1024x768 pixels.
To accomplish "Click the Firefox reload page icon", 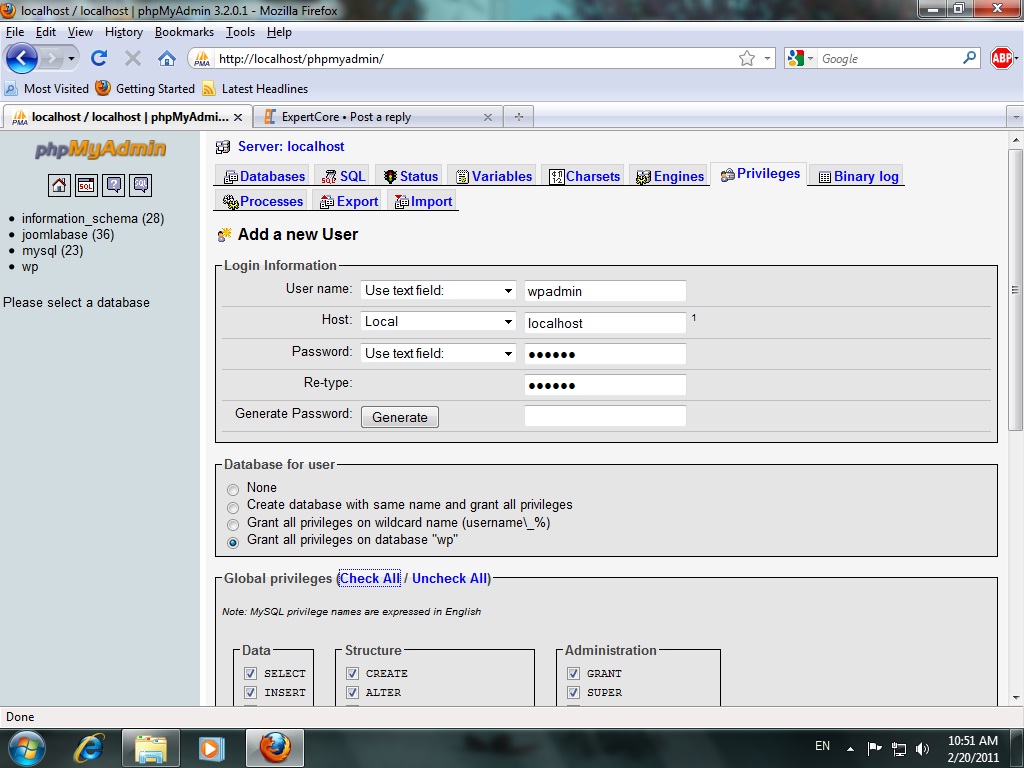I will (x=99, y=58).
